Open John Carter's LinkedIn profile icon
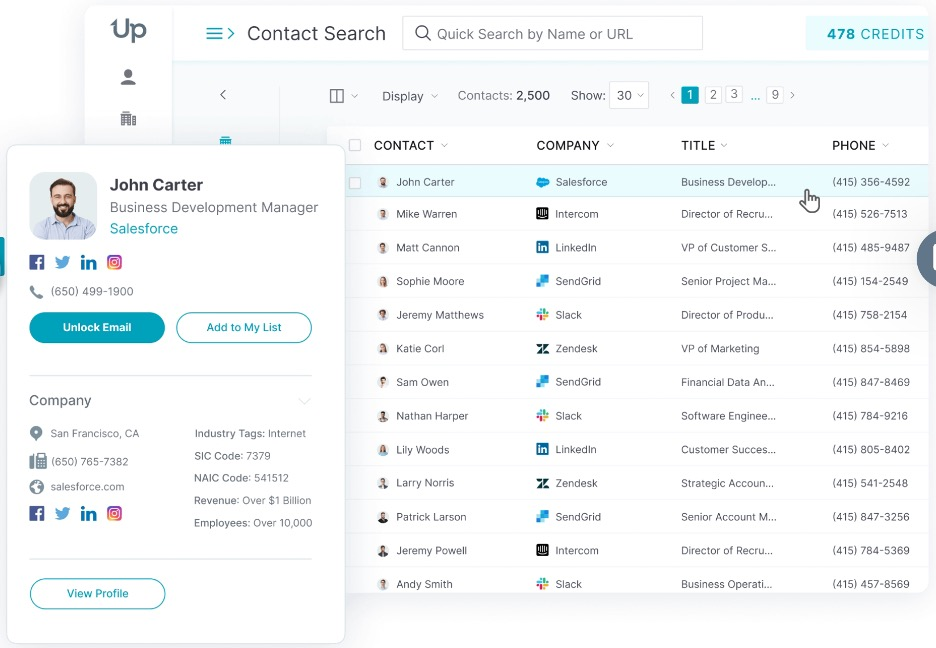Screen dimensions: 936x648 (x=88, y=262)
